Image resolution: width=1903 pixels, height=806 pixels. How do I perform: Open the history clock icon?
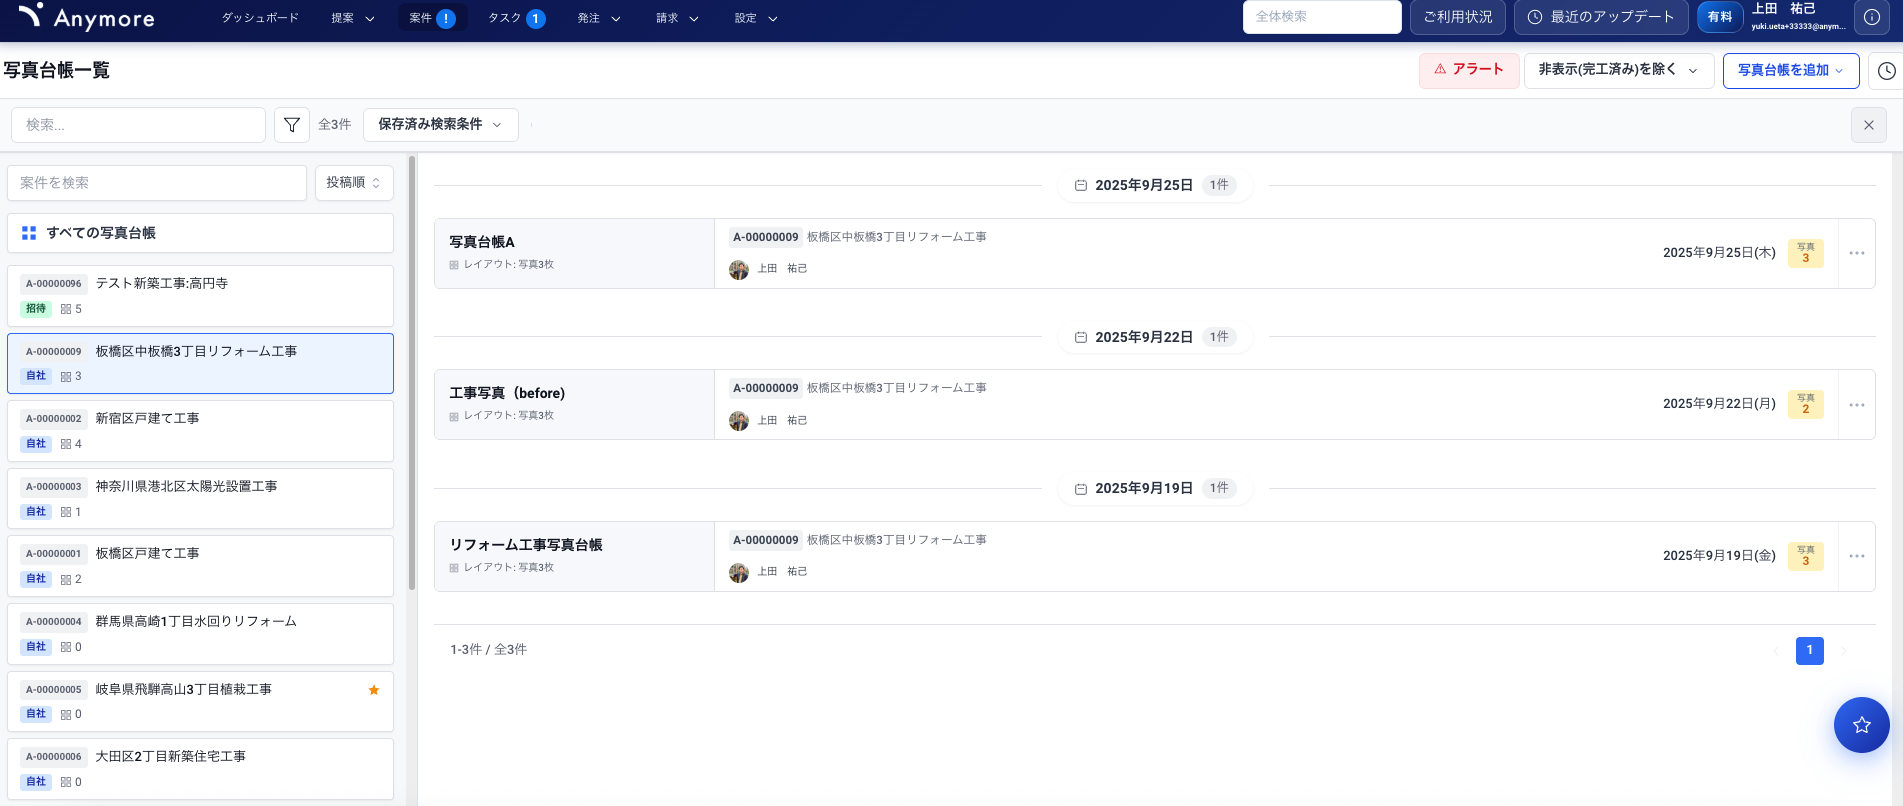1886,71
